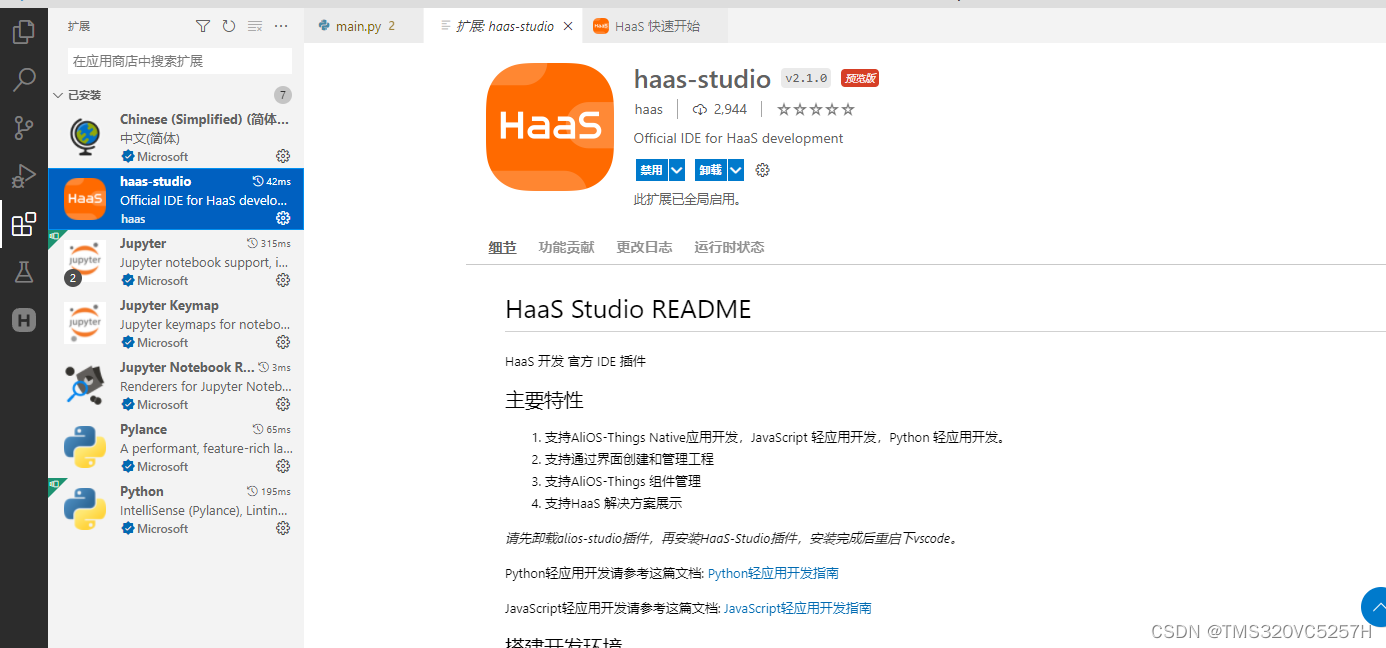
Task: Click the filter extensions funnel icon
Action: [x=203, y=26]
